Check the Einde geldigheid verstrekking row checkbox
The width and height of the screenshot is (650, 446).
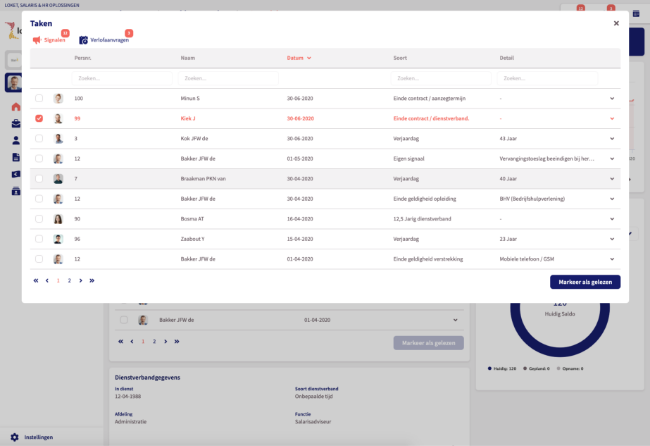pos(39,259)
